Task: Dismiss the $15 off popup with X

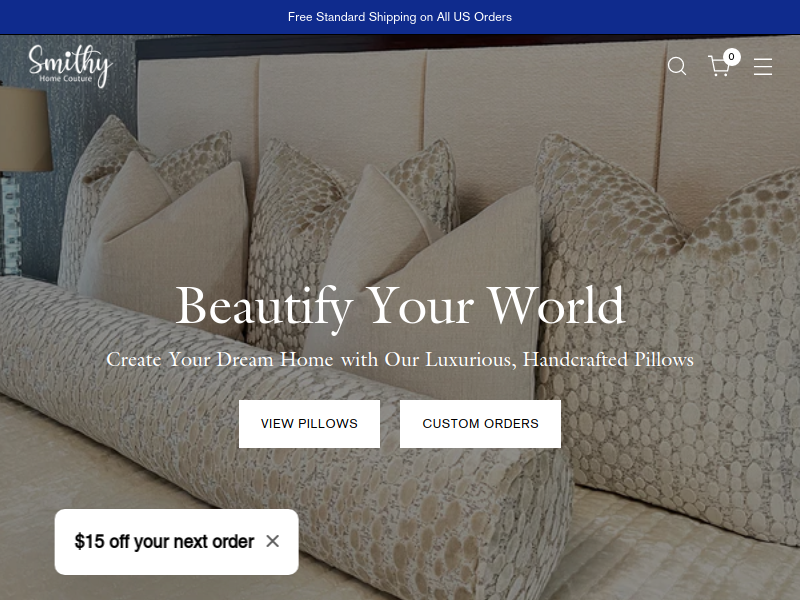Action: pyautogui.click(x=272, y=541)
